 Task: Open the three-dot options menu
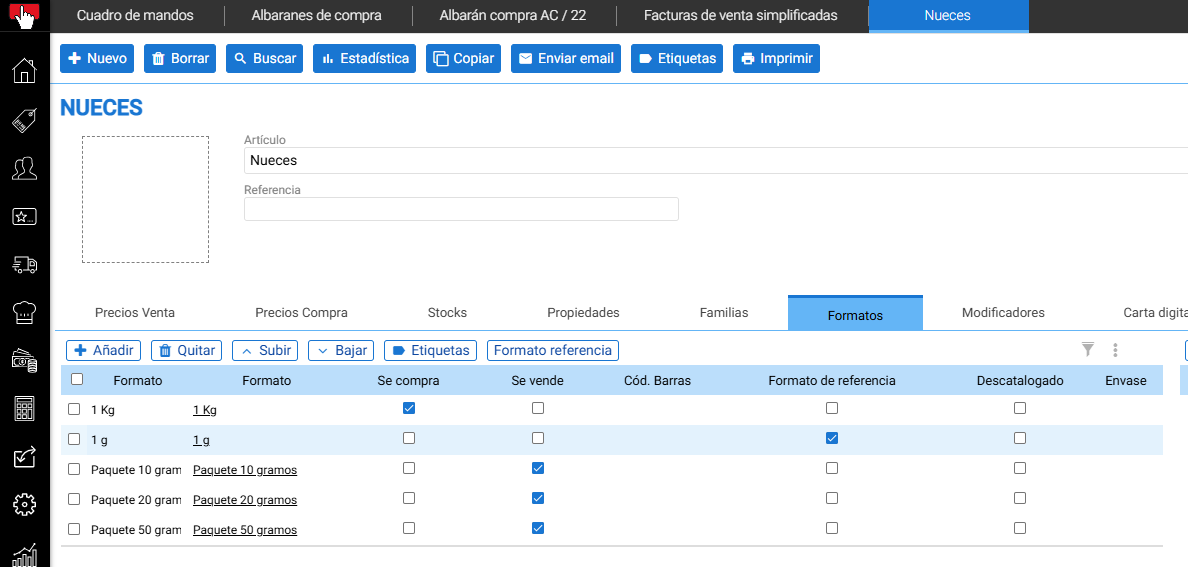pyautogui.click(x=1115, y=349)
